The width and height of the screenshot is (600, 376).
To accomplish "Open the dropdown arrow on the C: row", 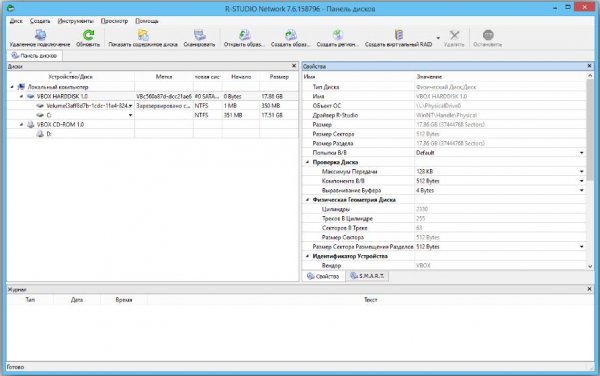I will point(130,115).
